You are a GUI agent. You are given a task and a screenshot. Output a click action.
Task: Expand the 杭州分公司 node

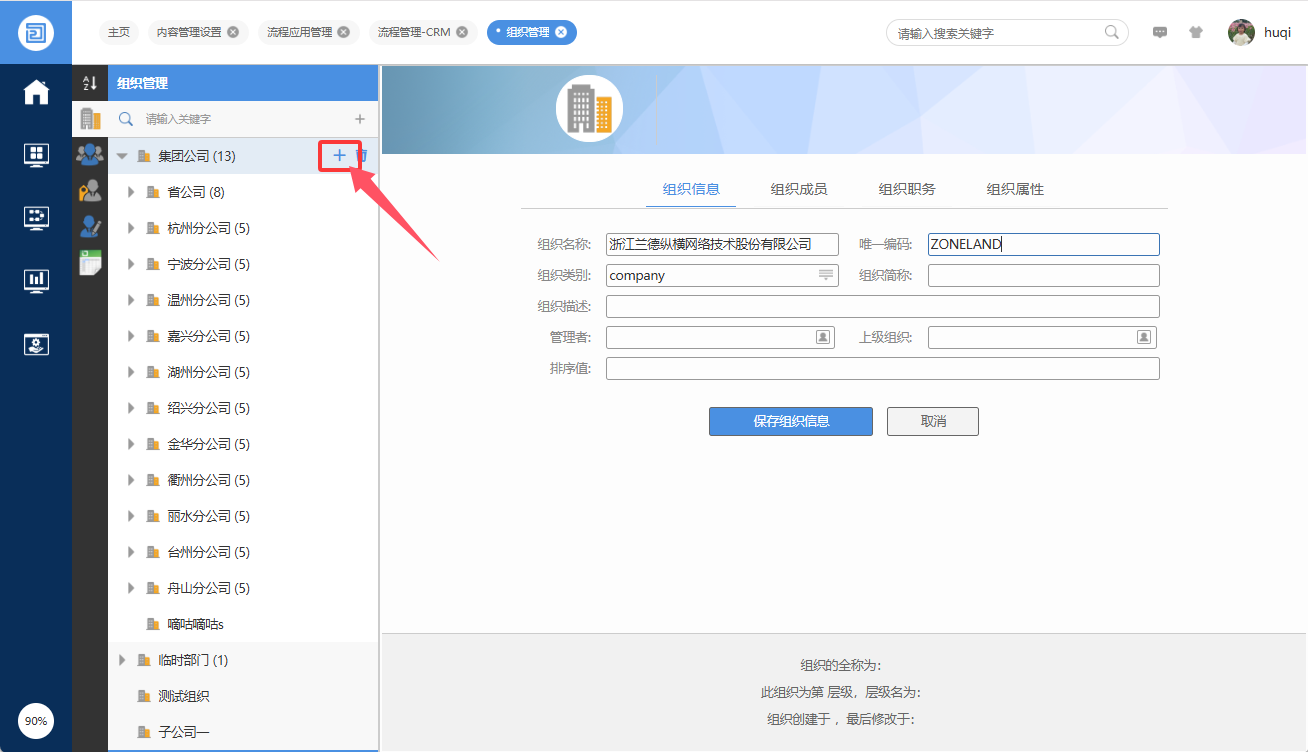[x=131, y=228]
